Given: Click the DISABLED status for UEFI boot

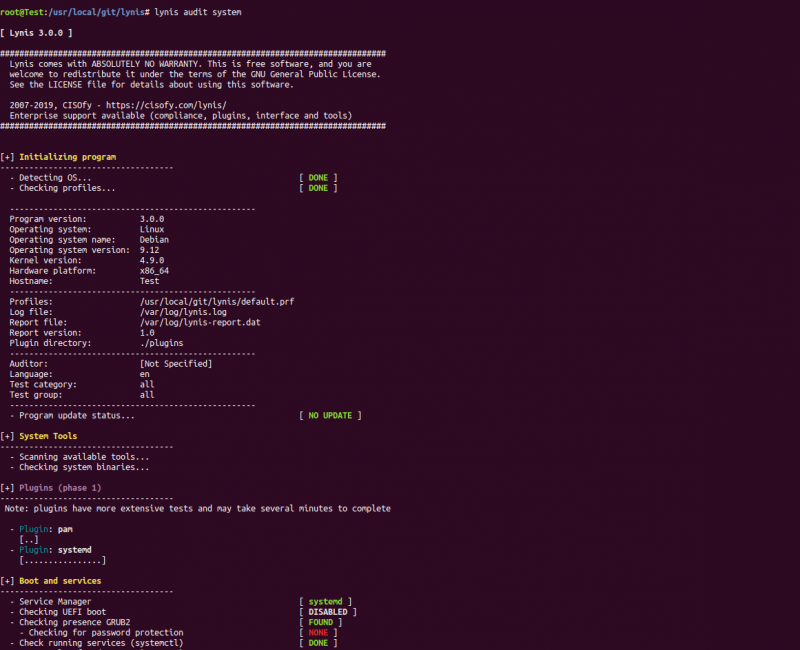Looking at the screenshot, I should 327,612.
